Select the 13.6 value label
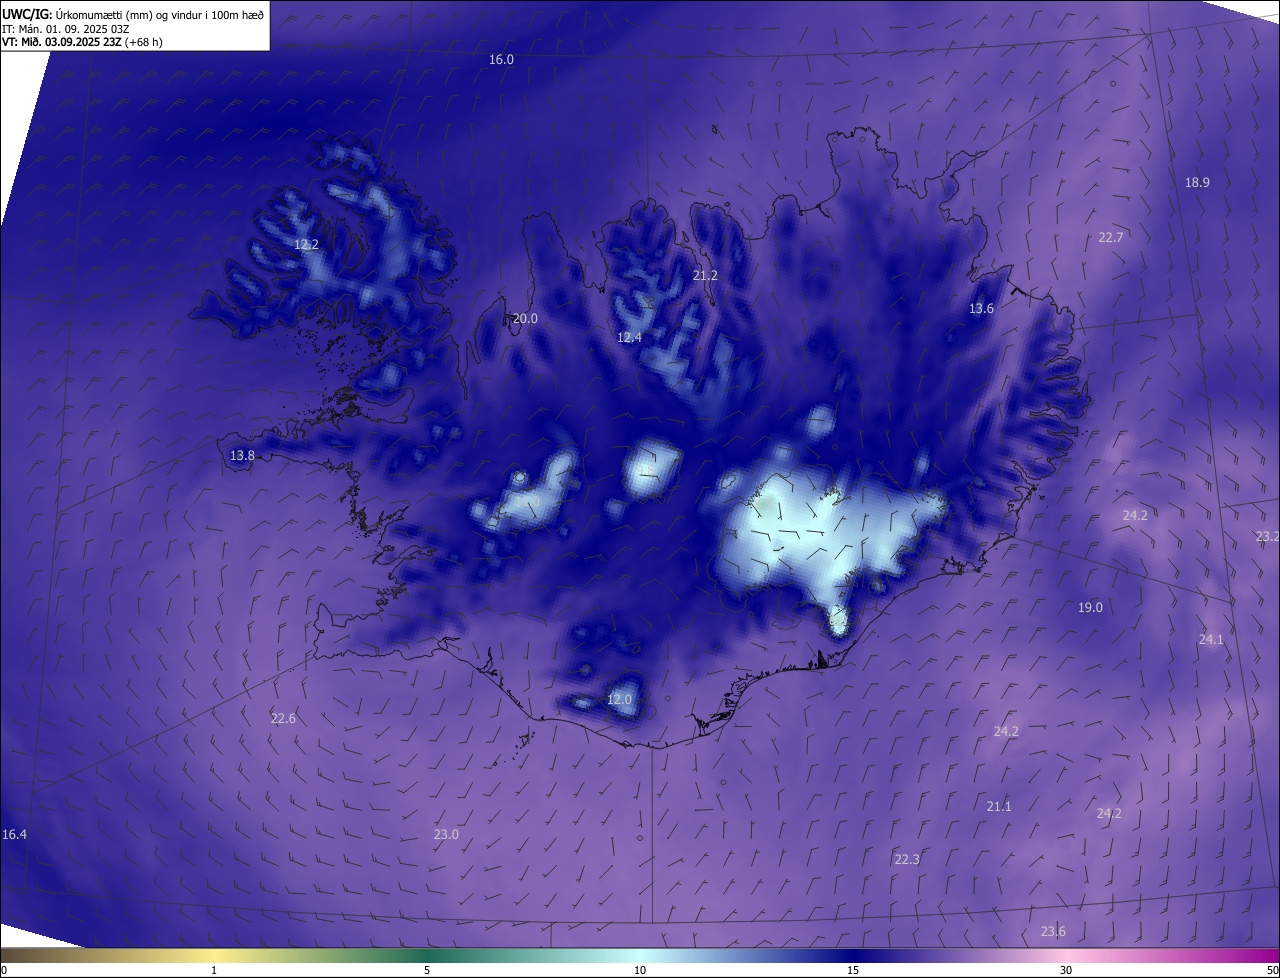This screenshot has height=978, width=1280. [x=981, y=309]
